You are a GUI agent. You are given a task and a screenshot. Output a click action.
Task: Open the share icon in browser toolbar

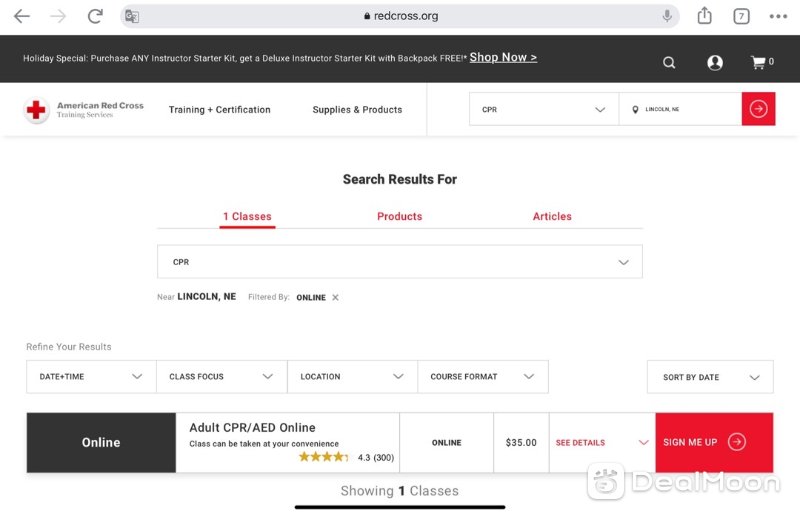pyautogui.click(x=705, y=16)
